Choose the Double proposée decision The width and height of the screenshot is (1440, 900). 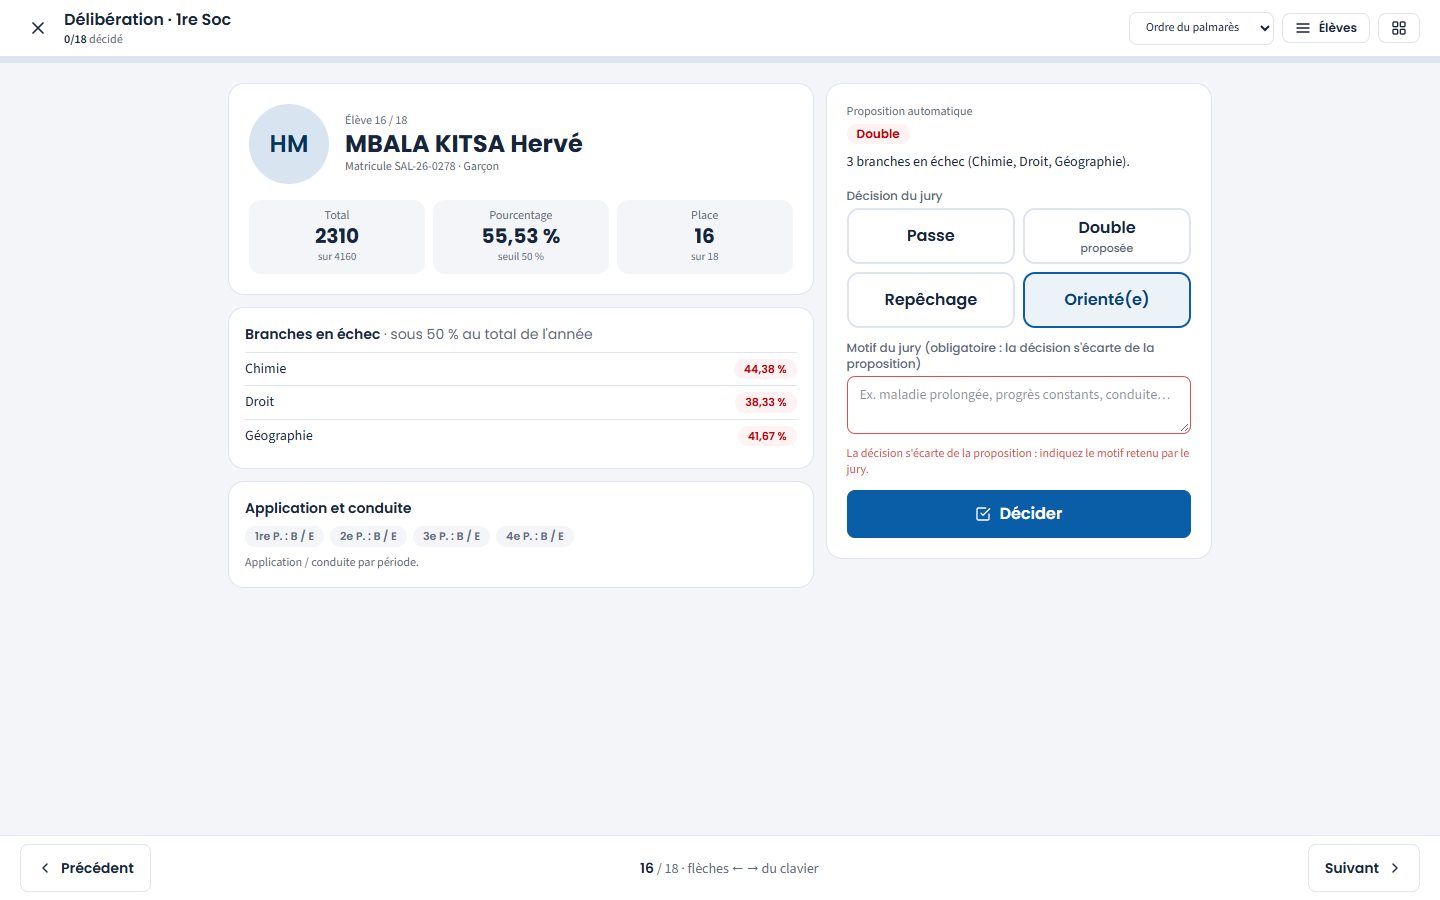[1107, 236]
